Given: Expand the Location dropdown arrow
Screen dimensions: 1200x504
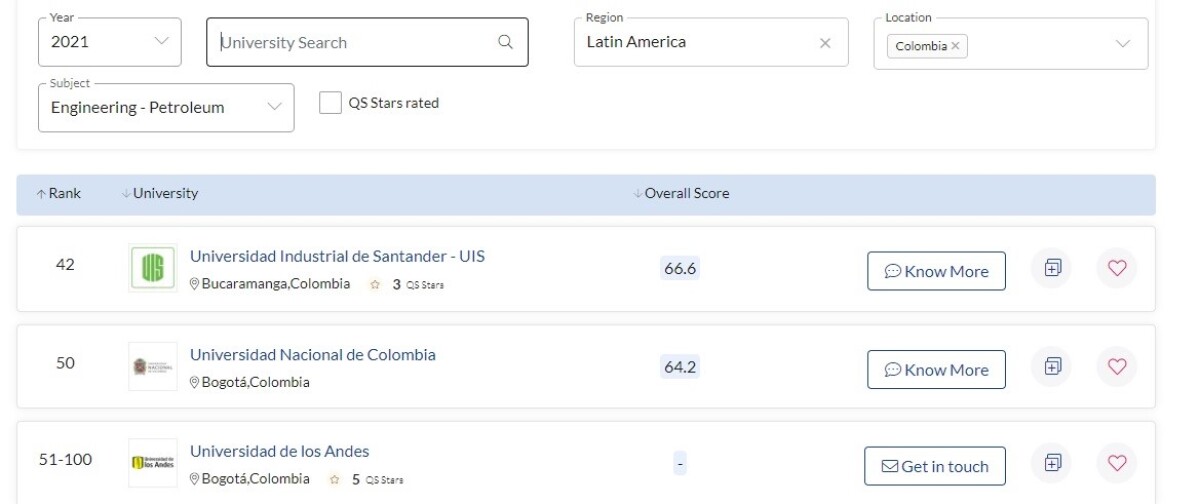Looking at the screenshot, I should pos(1122,44).
